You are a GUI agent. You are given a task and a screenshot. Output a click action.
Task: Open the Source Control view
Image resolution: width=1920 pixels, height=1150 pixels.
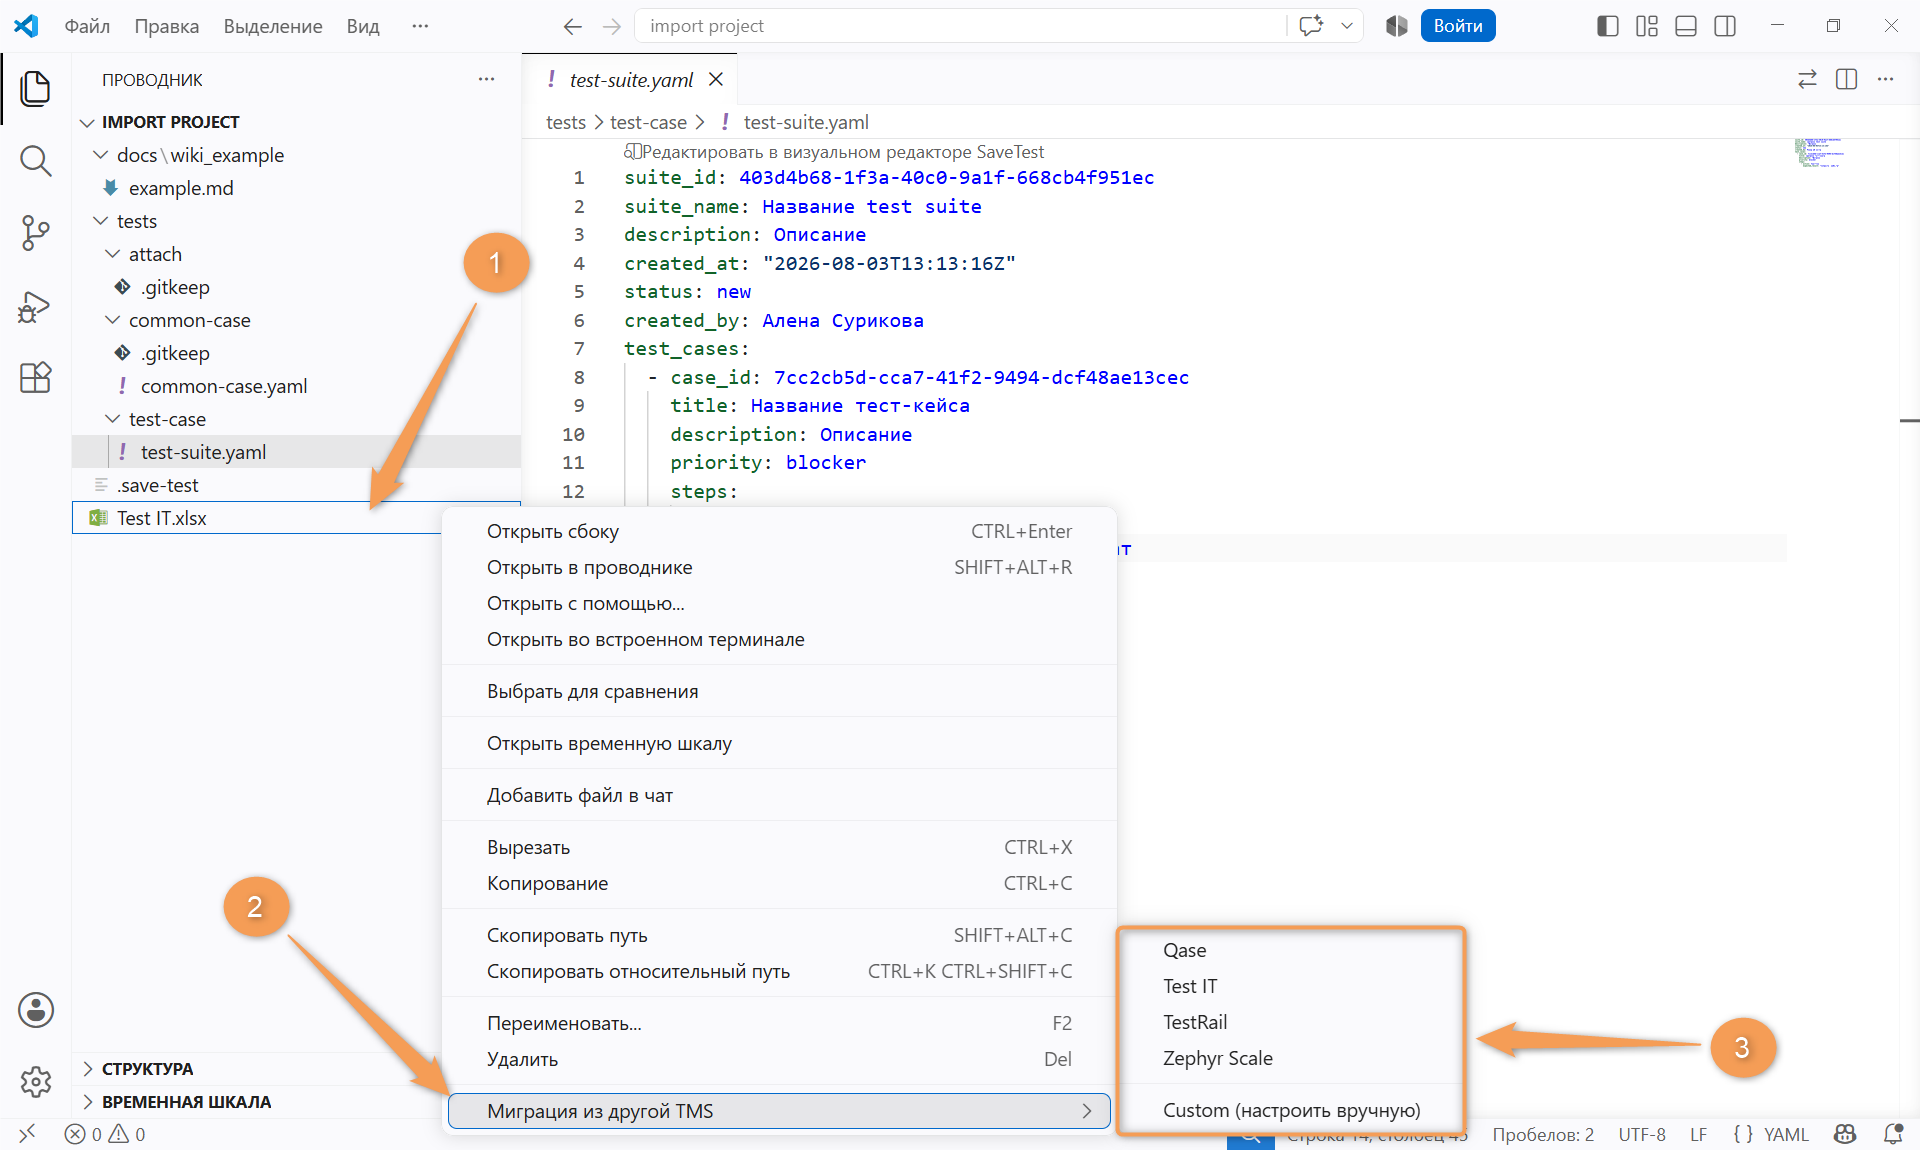click(36, 233)
